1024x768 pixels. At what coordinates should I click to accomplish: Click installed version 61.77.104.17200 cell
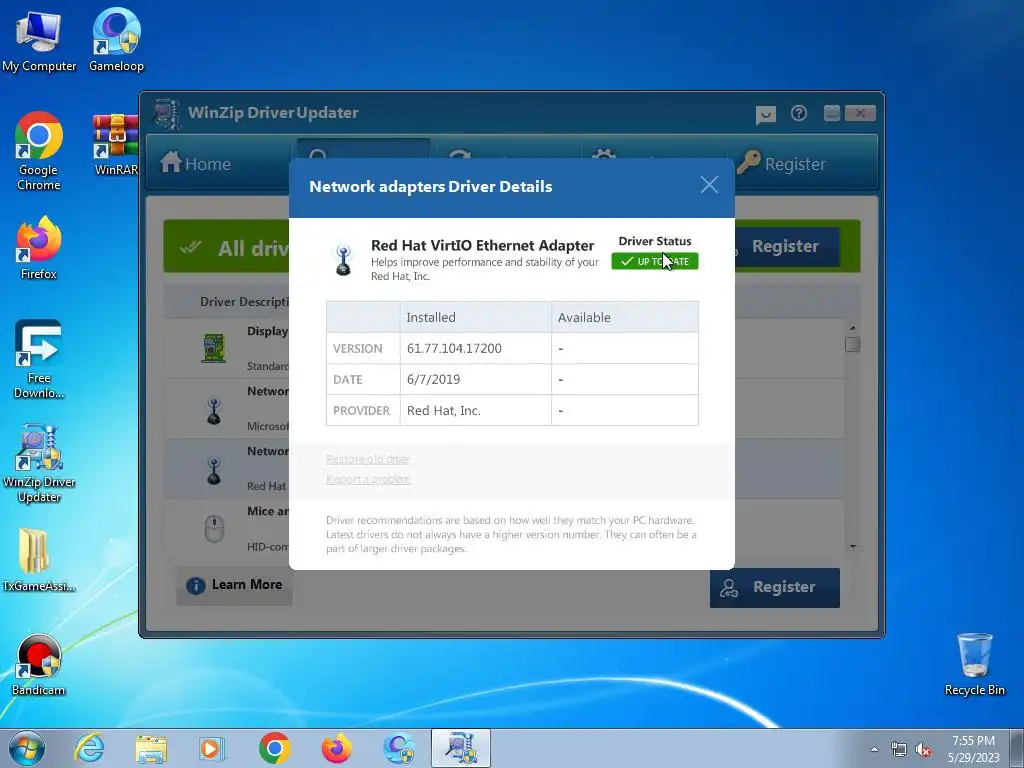475,348
